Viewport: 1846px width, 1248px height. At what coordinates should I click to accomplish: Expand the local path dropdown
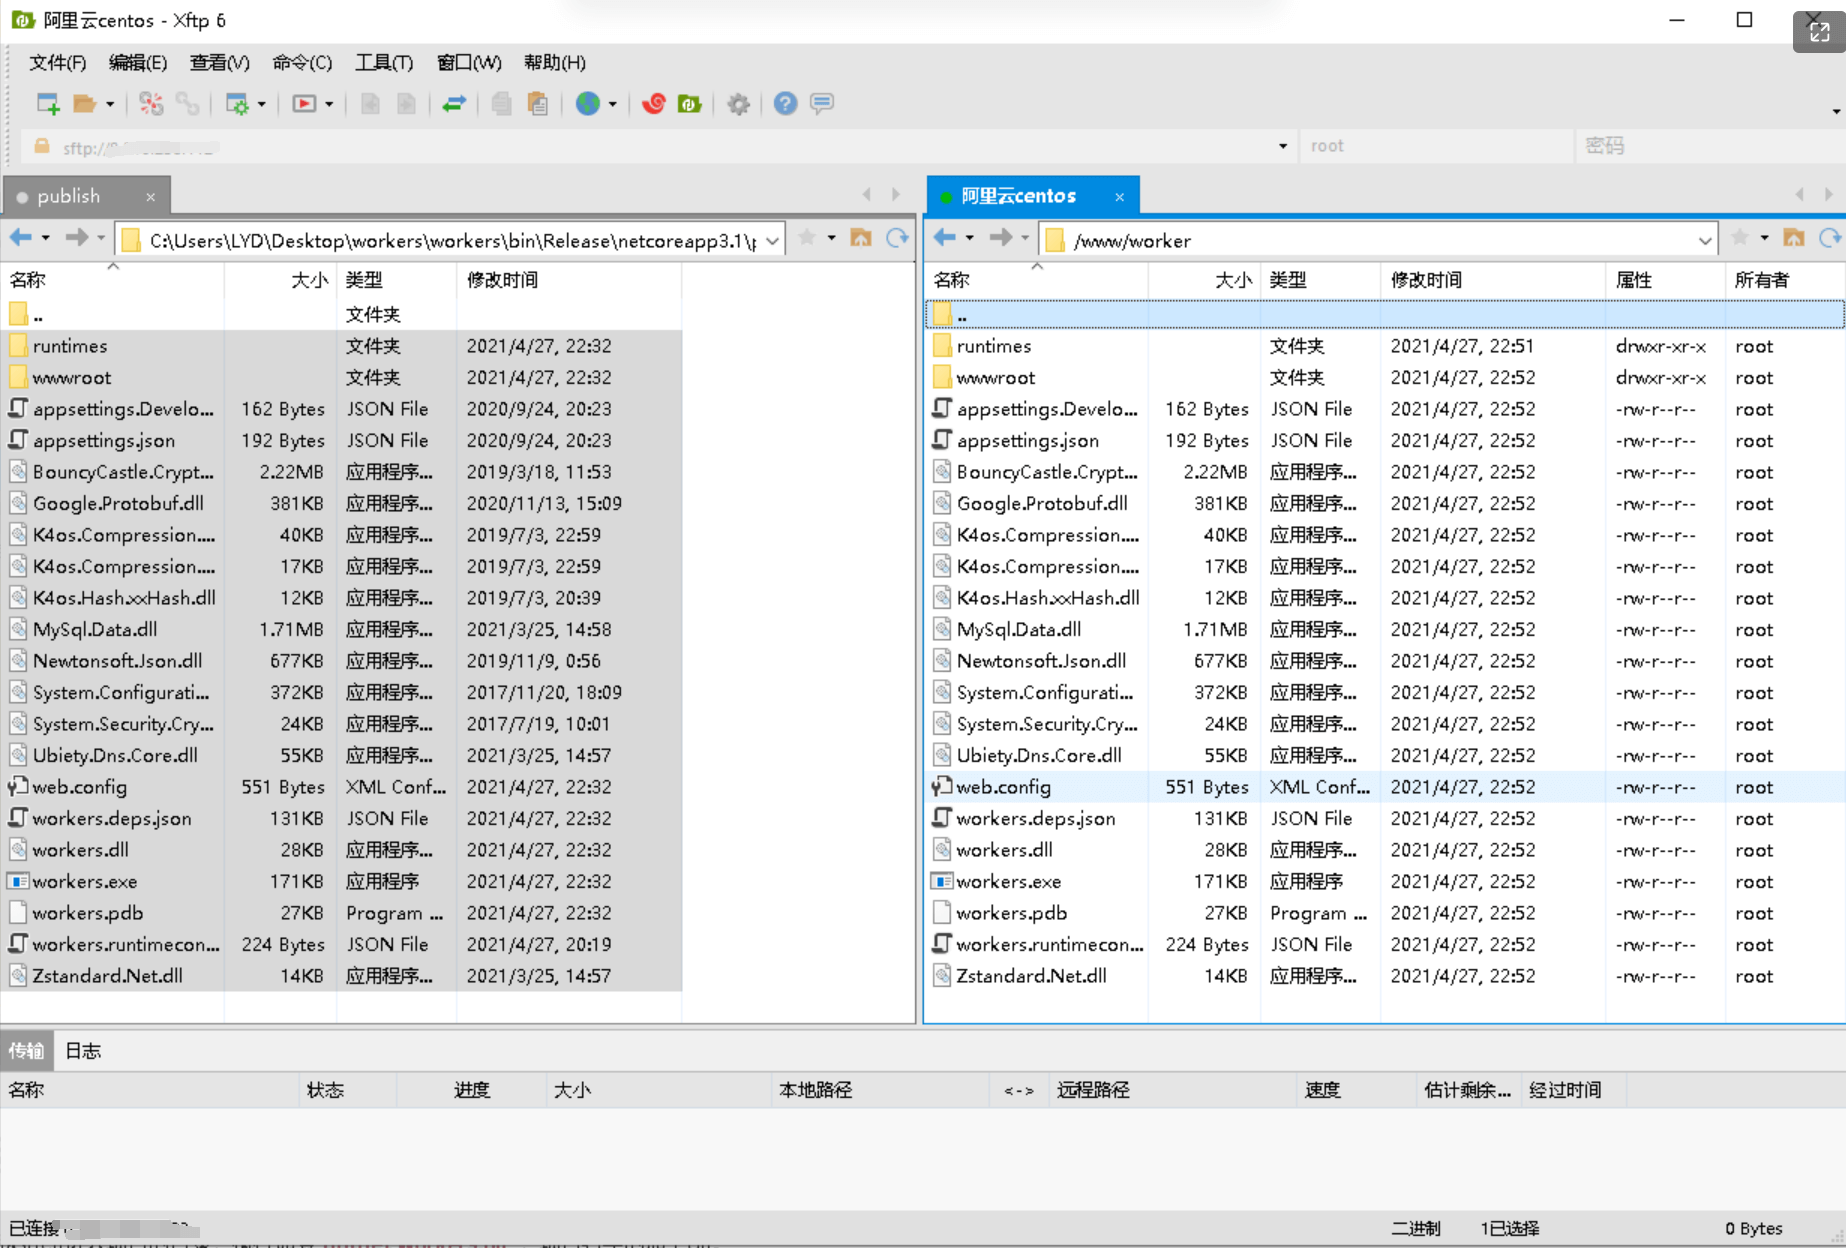pos(773,241)
